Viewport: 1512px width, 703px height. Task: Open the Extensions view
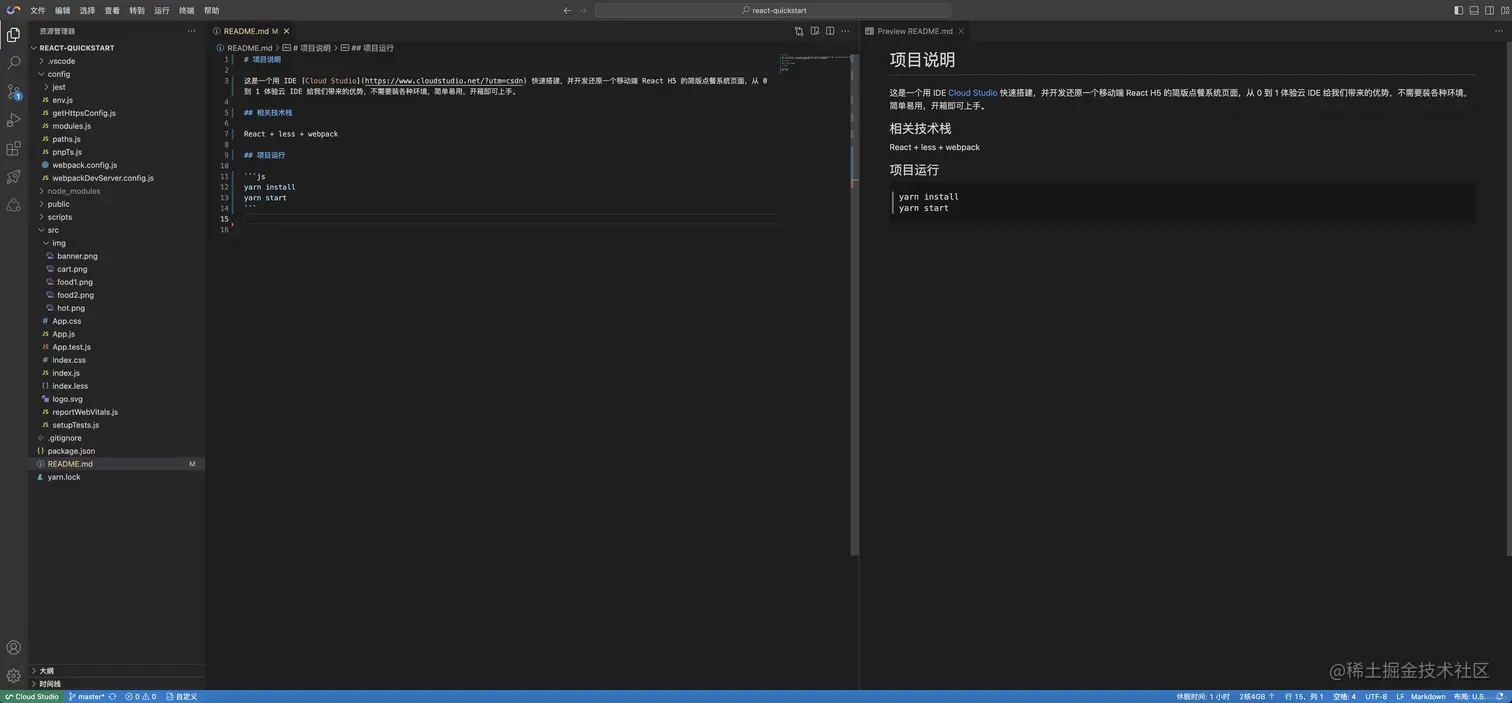(14, 149)
